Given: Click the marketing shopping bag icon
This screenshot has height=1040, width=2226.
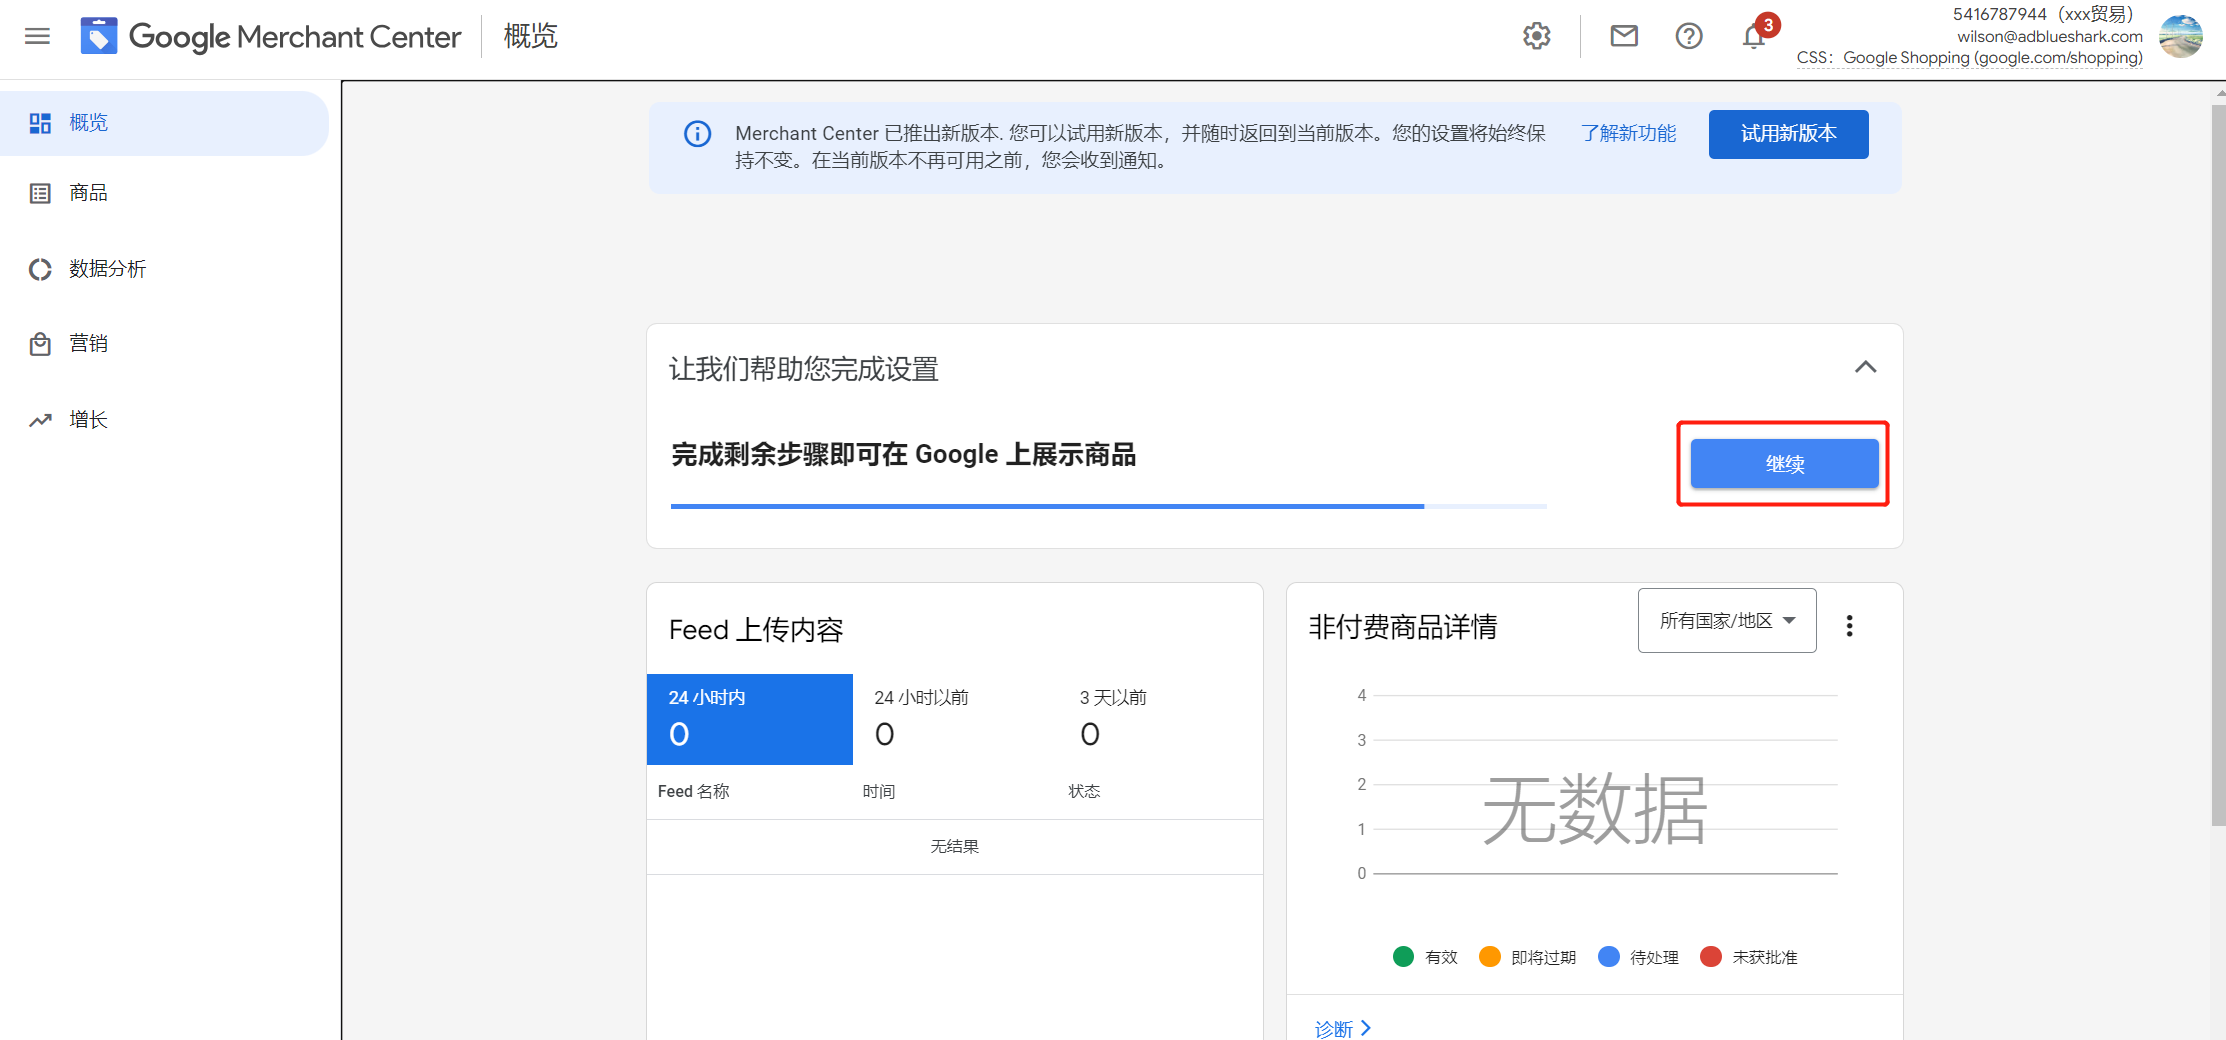Looking at the screenshot, I should tap(40, 344).
